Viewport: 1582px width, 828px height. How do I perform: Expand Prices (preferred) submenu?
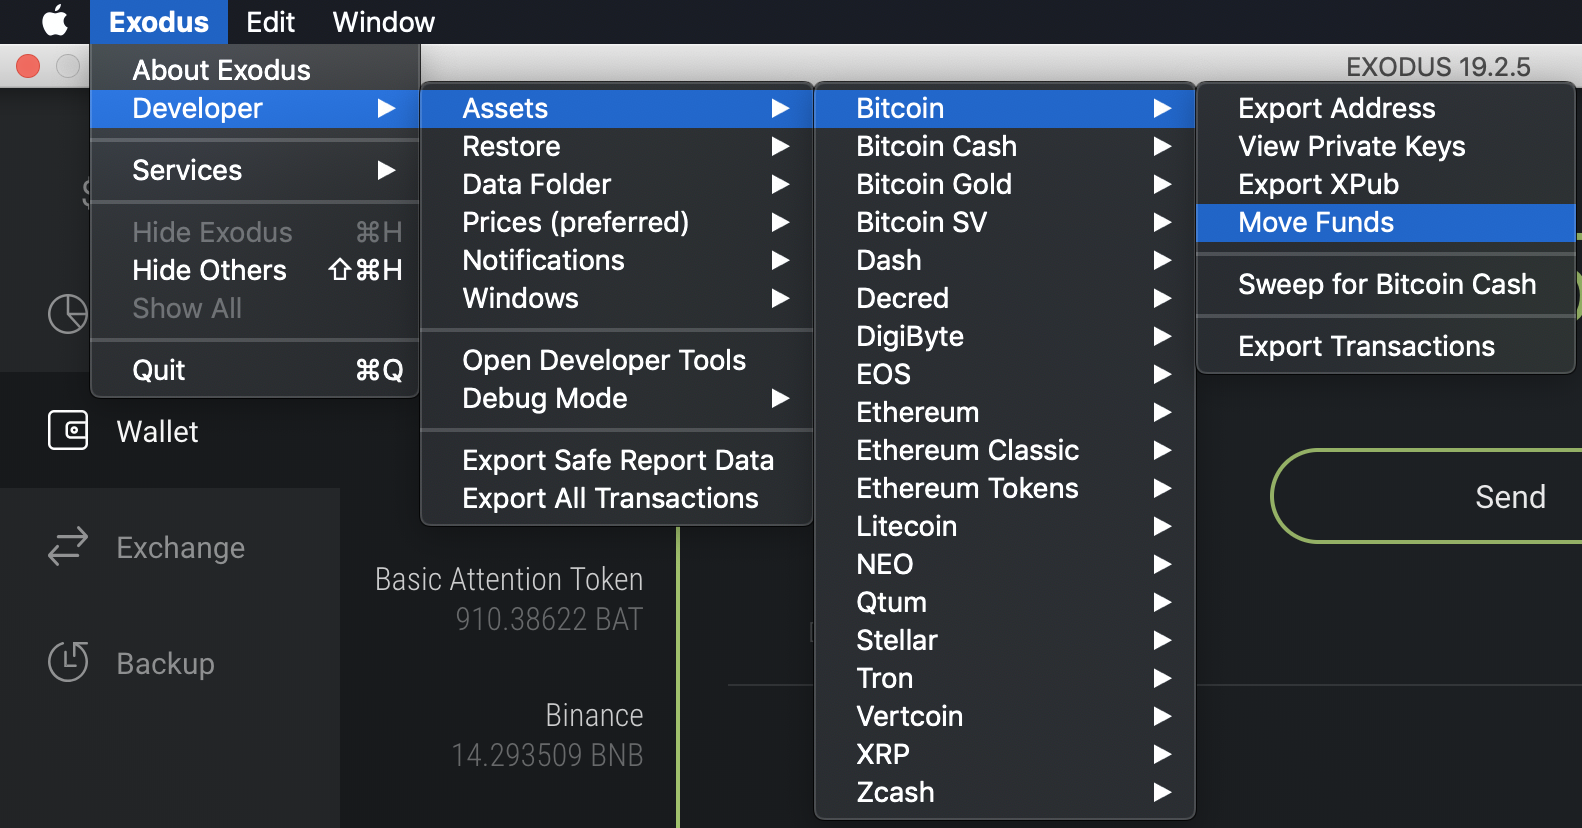click(617, 222)
